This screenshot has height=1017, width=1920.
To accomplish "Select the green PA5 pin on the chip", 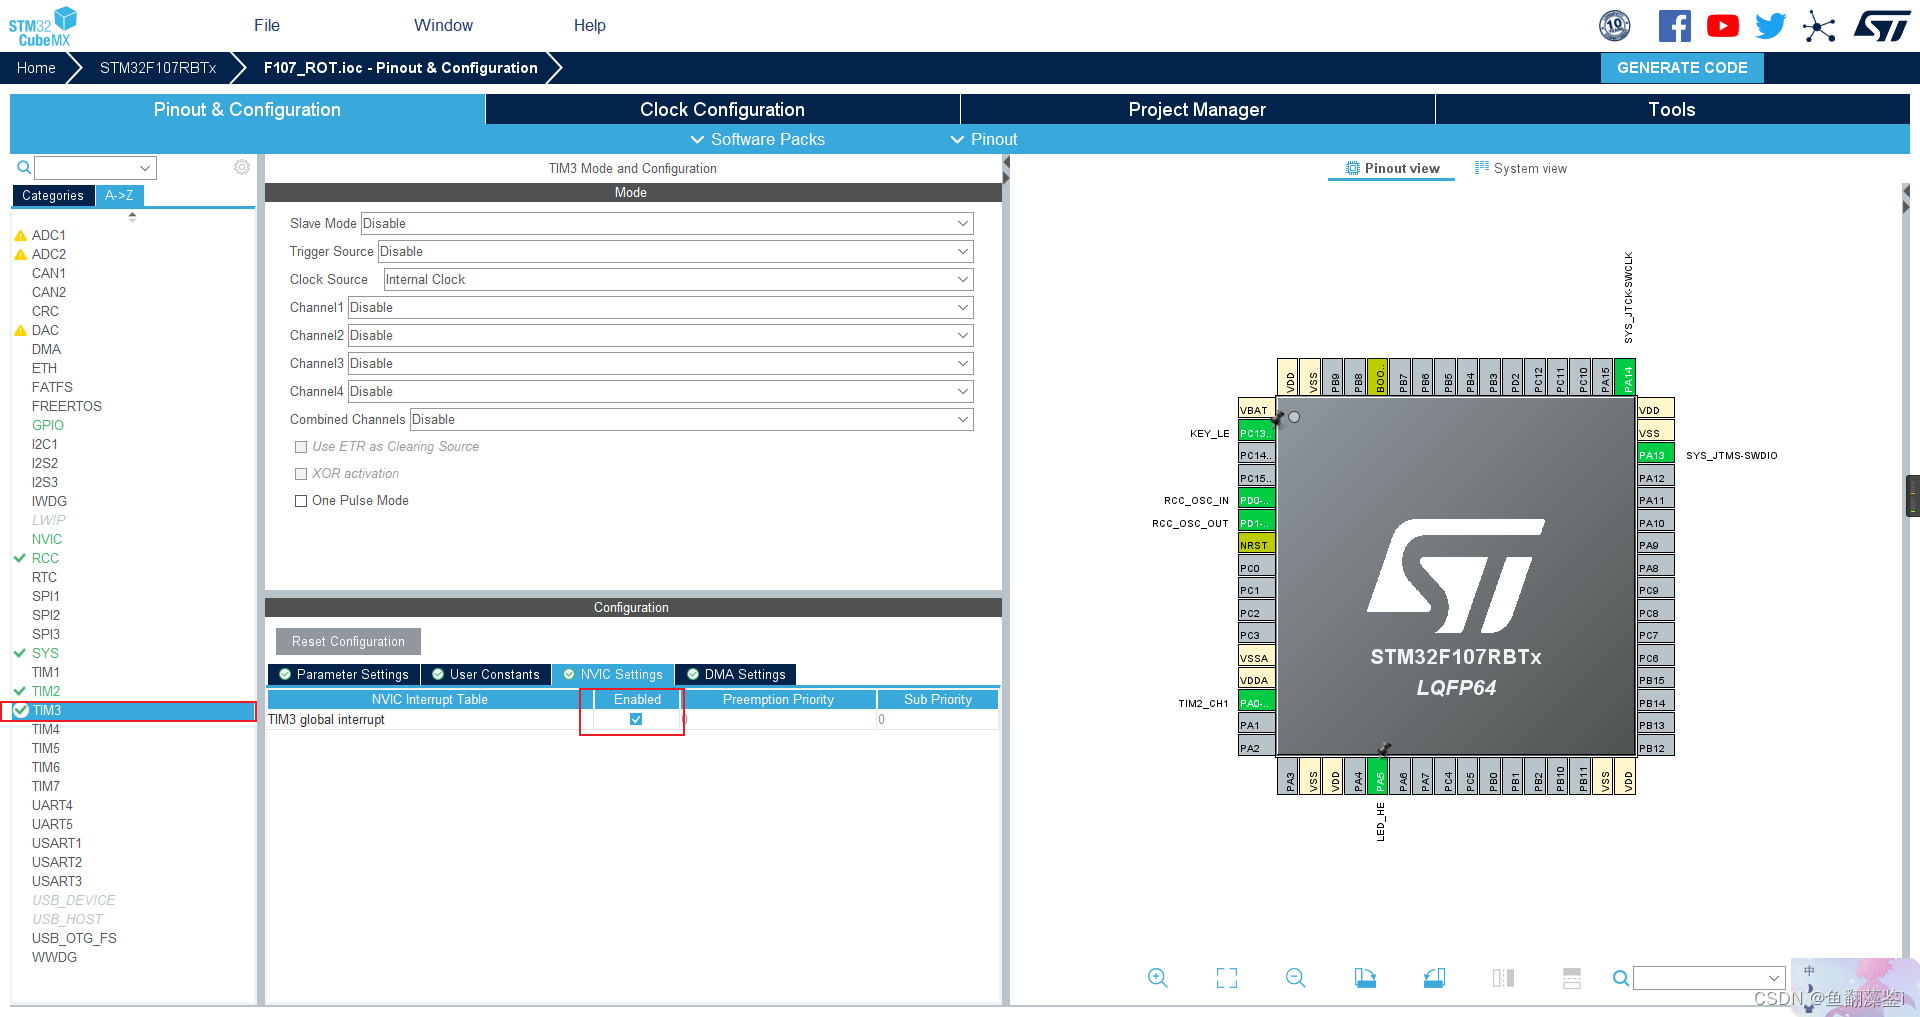I will pyautogui.click(x=1380, y=777).
